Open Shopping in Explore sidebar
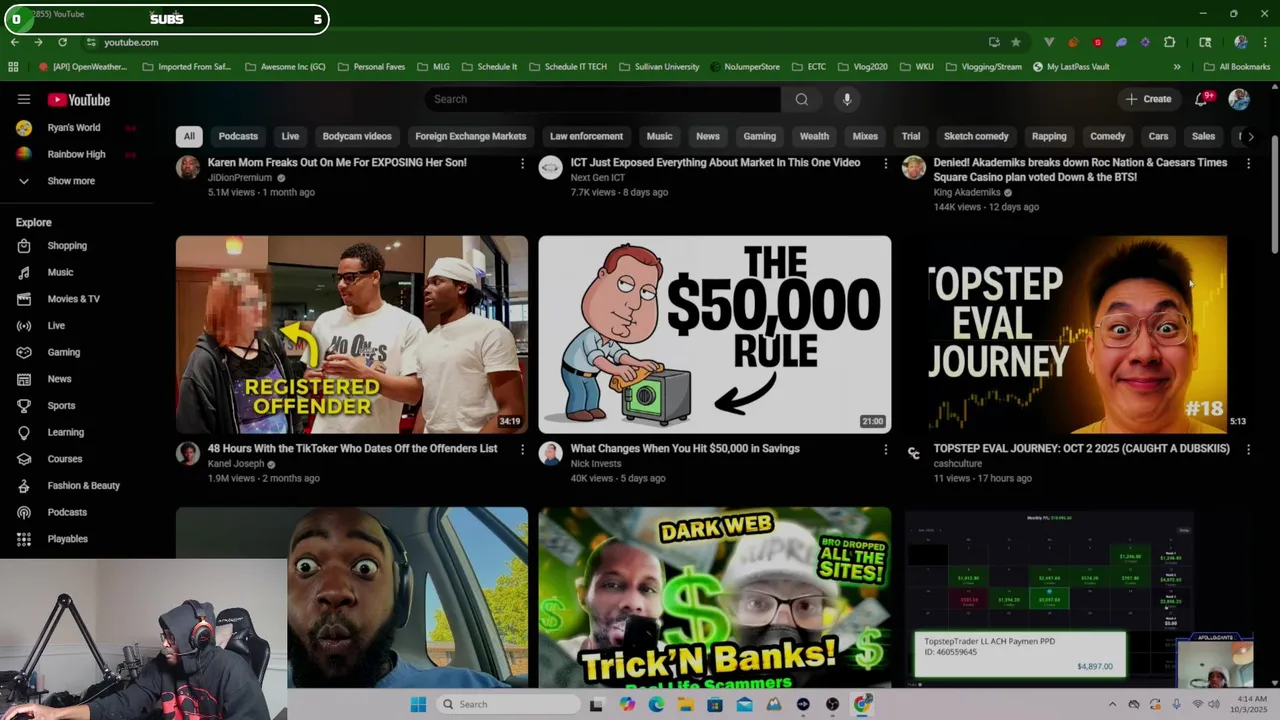Viewport: 1280px width, 720px height. (x=67, y=245)
